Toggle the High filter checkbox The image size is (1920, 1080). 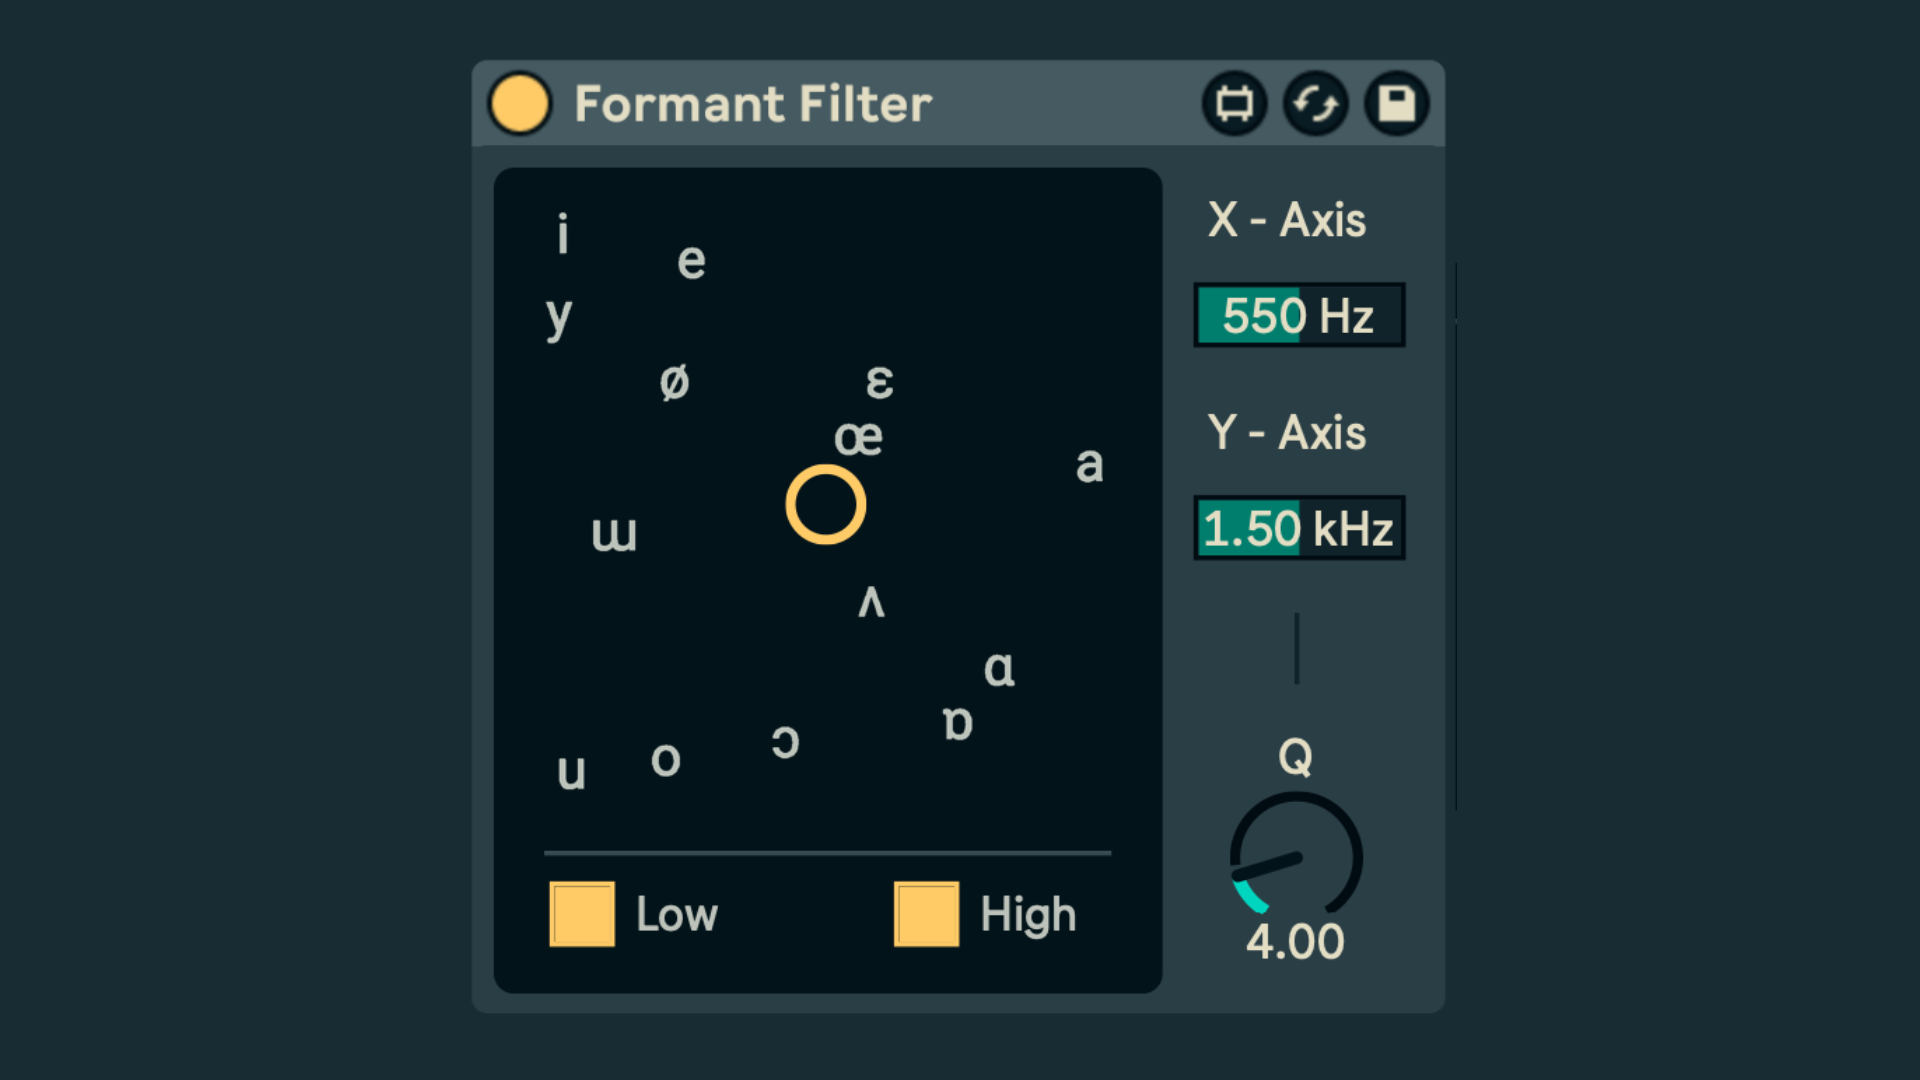pos(926,914)
